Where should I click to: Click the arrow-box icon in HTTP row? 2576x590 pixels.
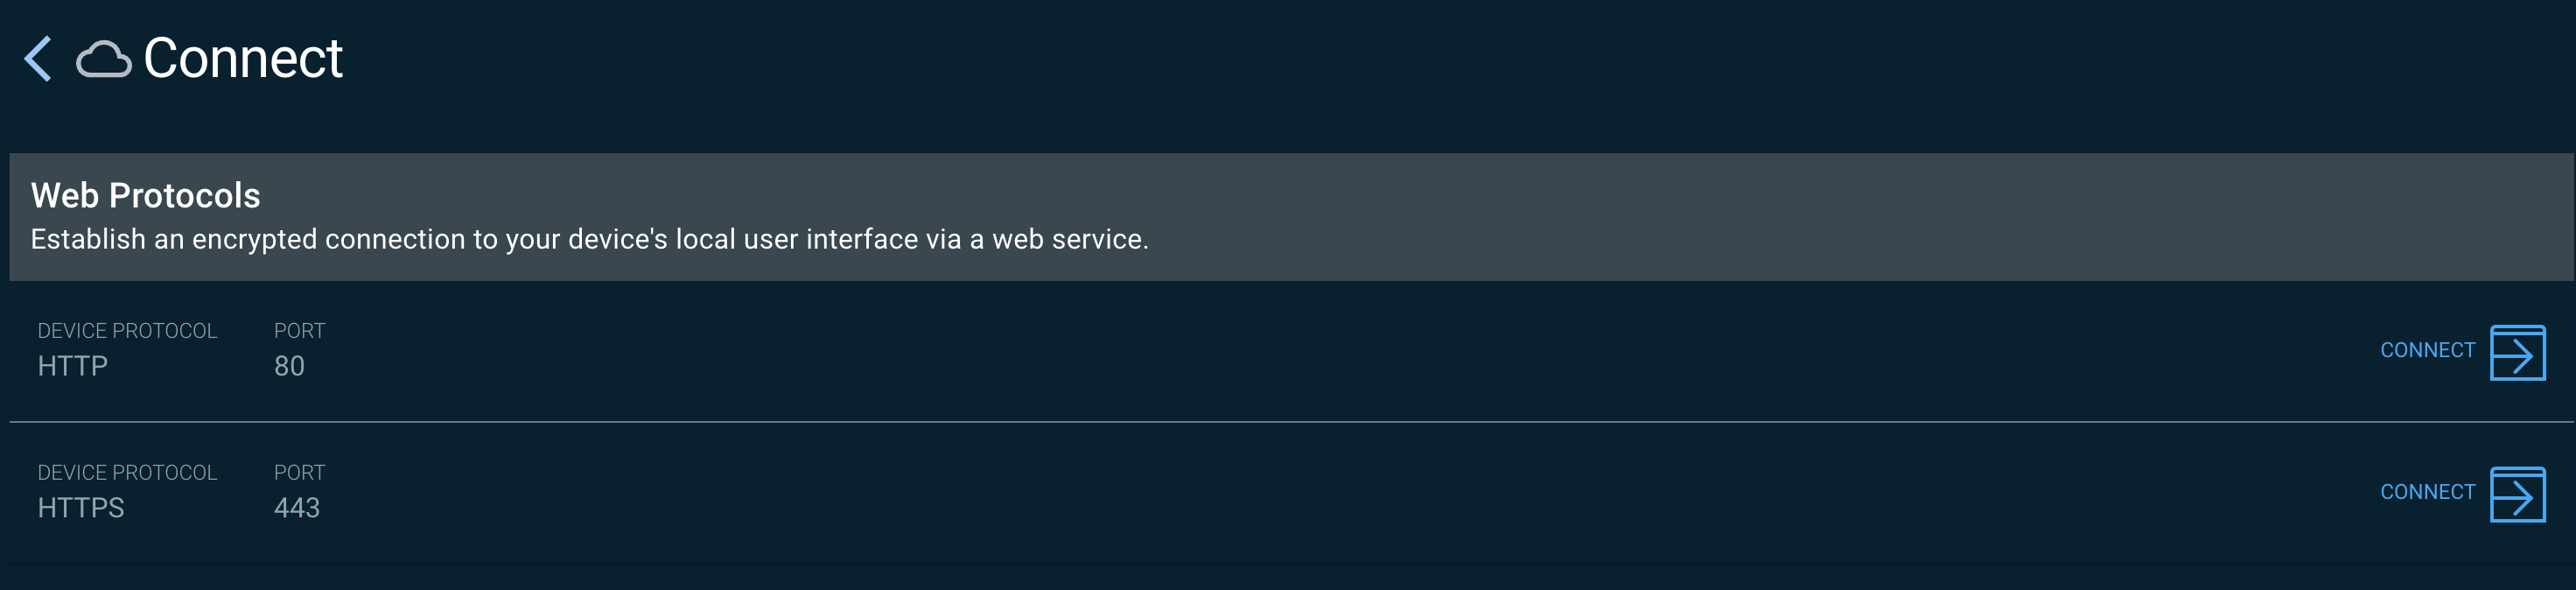pyautogui.click(x=2517, y=353)
